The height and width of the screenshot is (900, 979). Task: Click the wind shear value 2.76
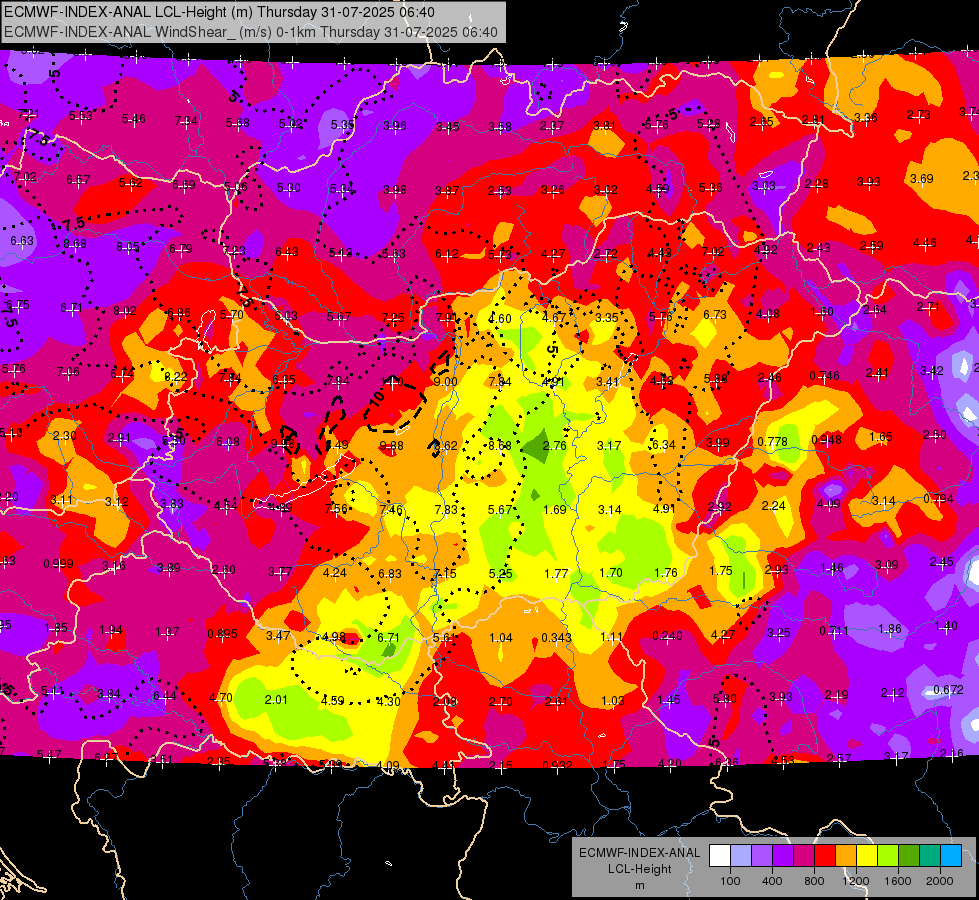click(x=554, y=445)
